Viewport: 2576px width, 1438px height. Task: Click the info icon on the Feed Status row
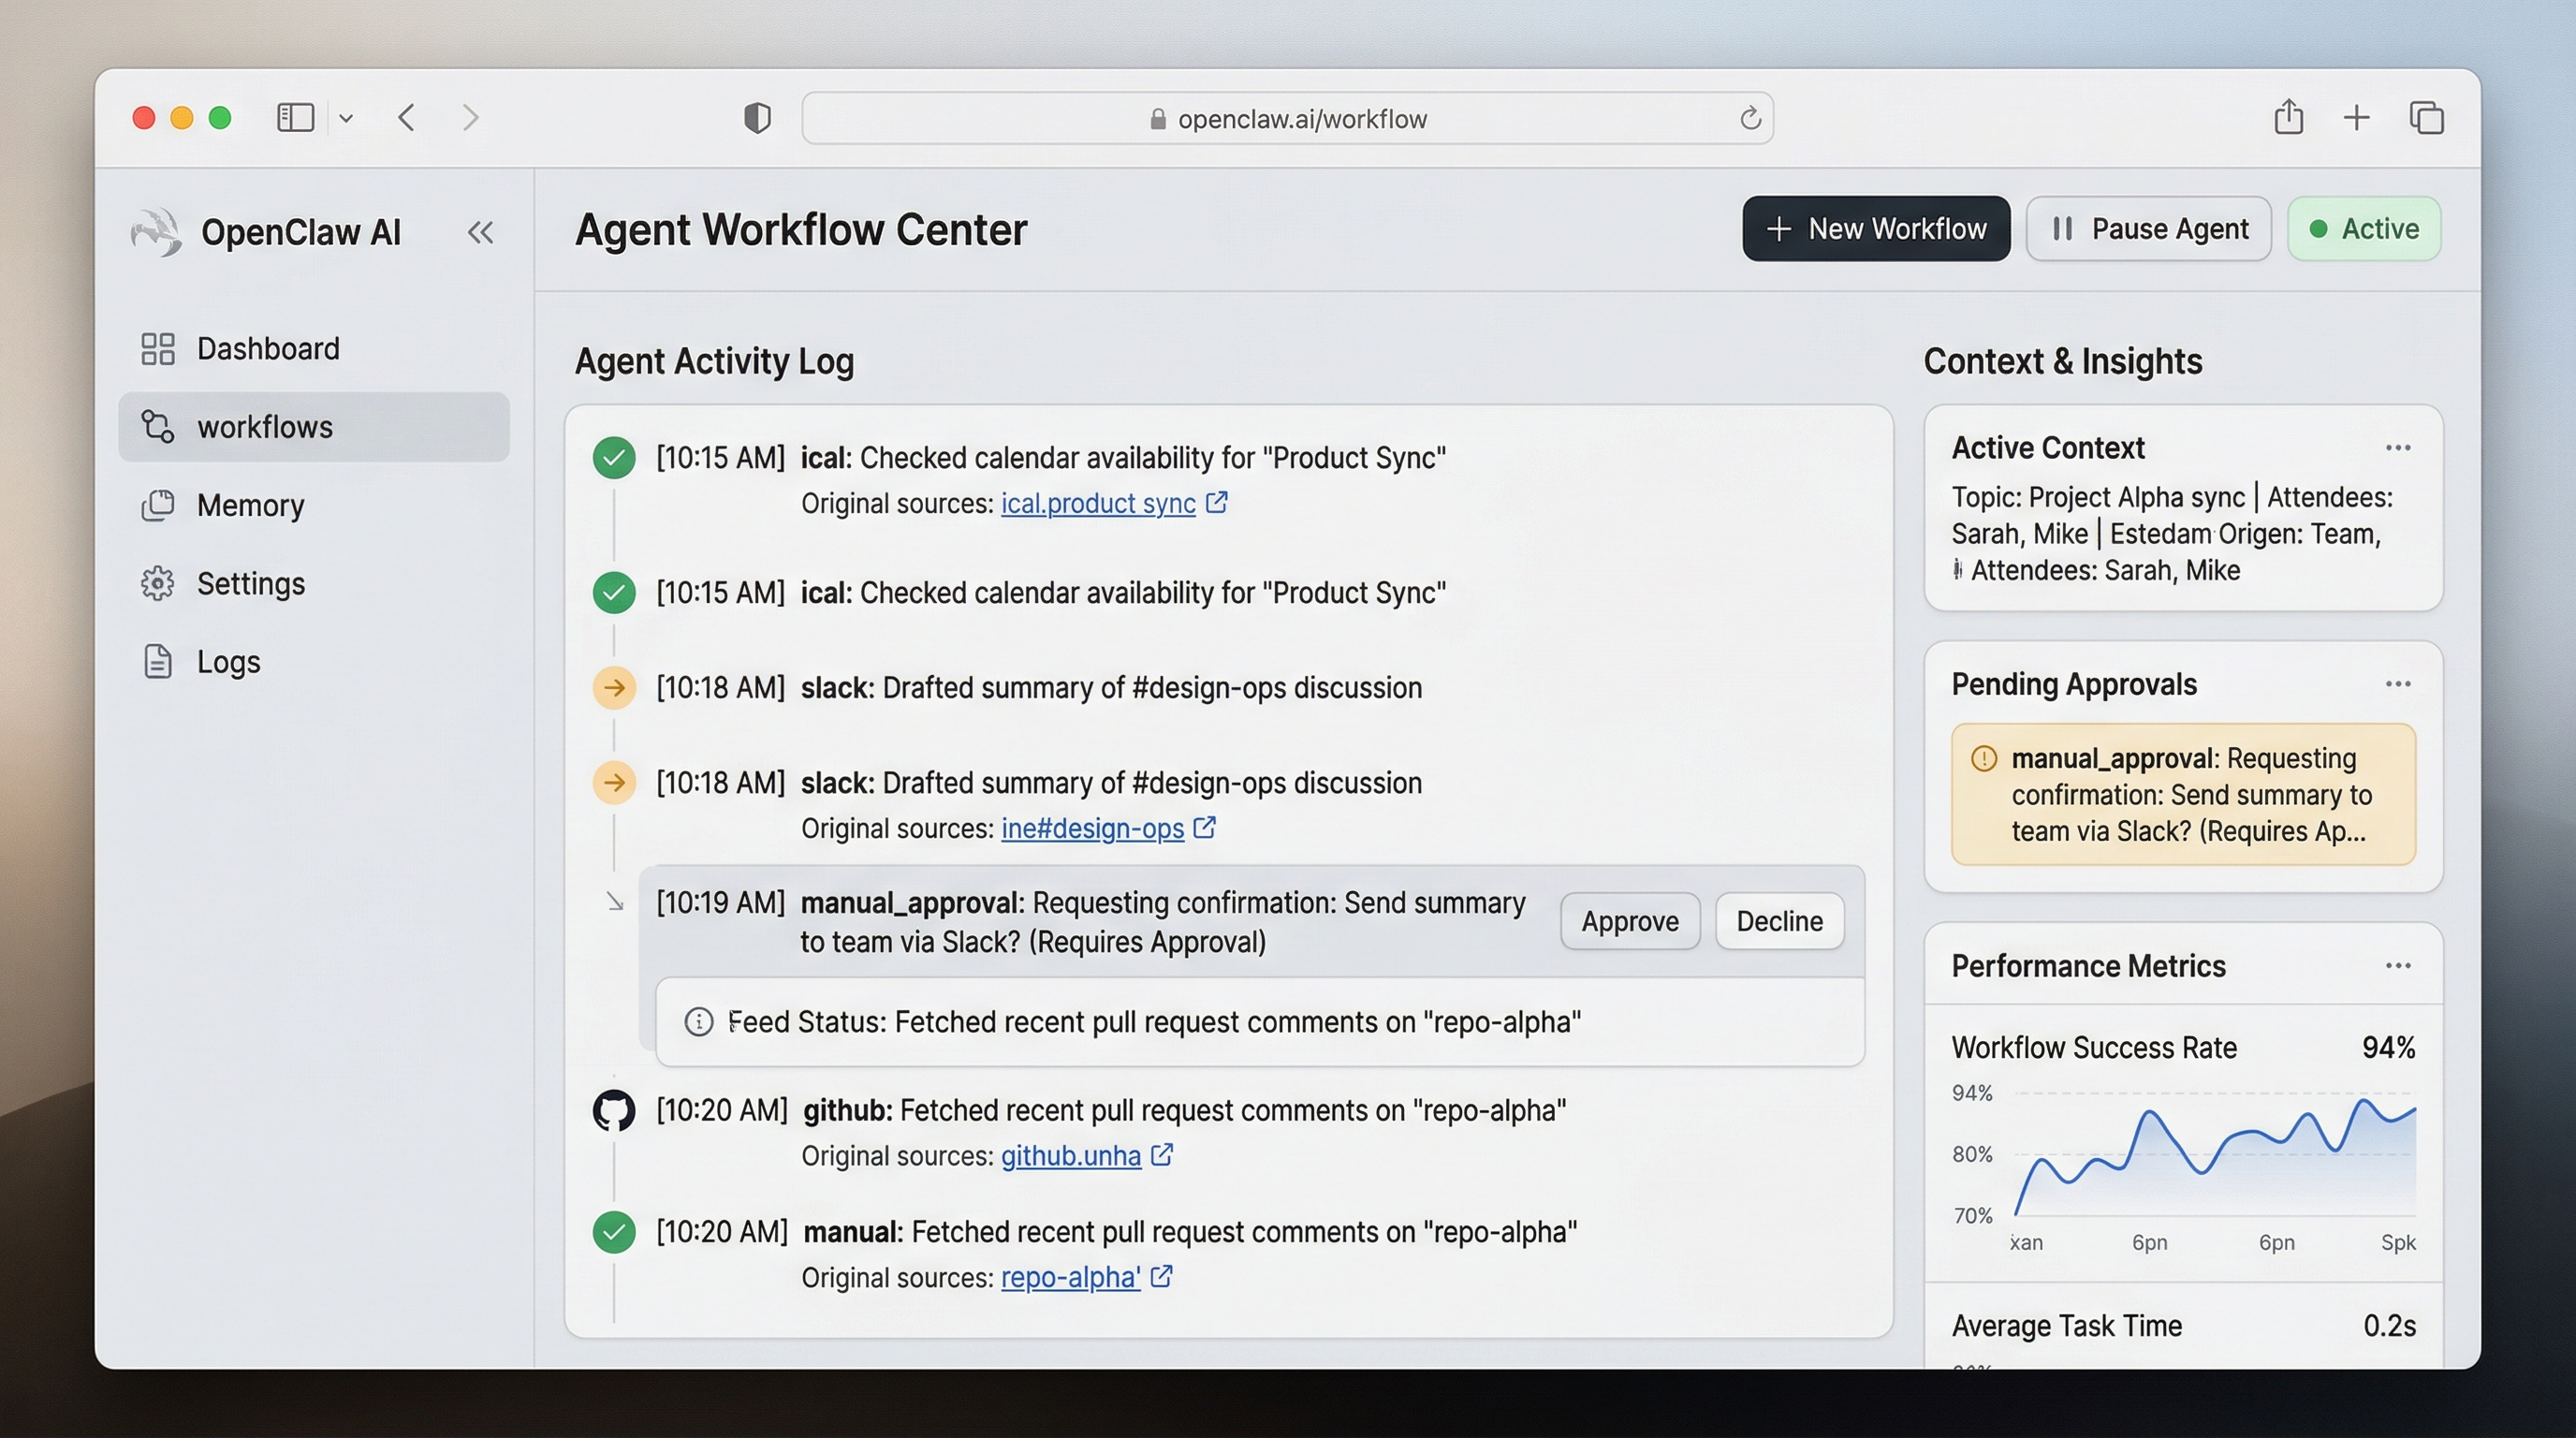(698, 1022)
